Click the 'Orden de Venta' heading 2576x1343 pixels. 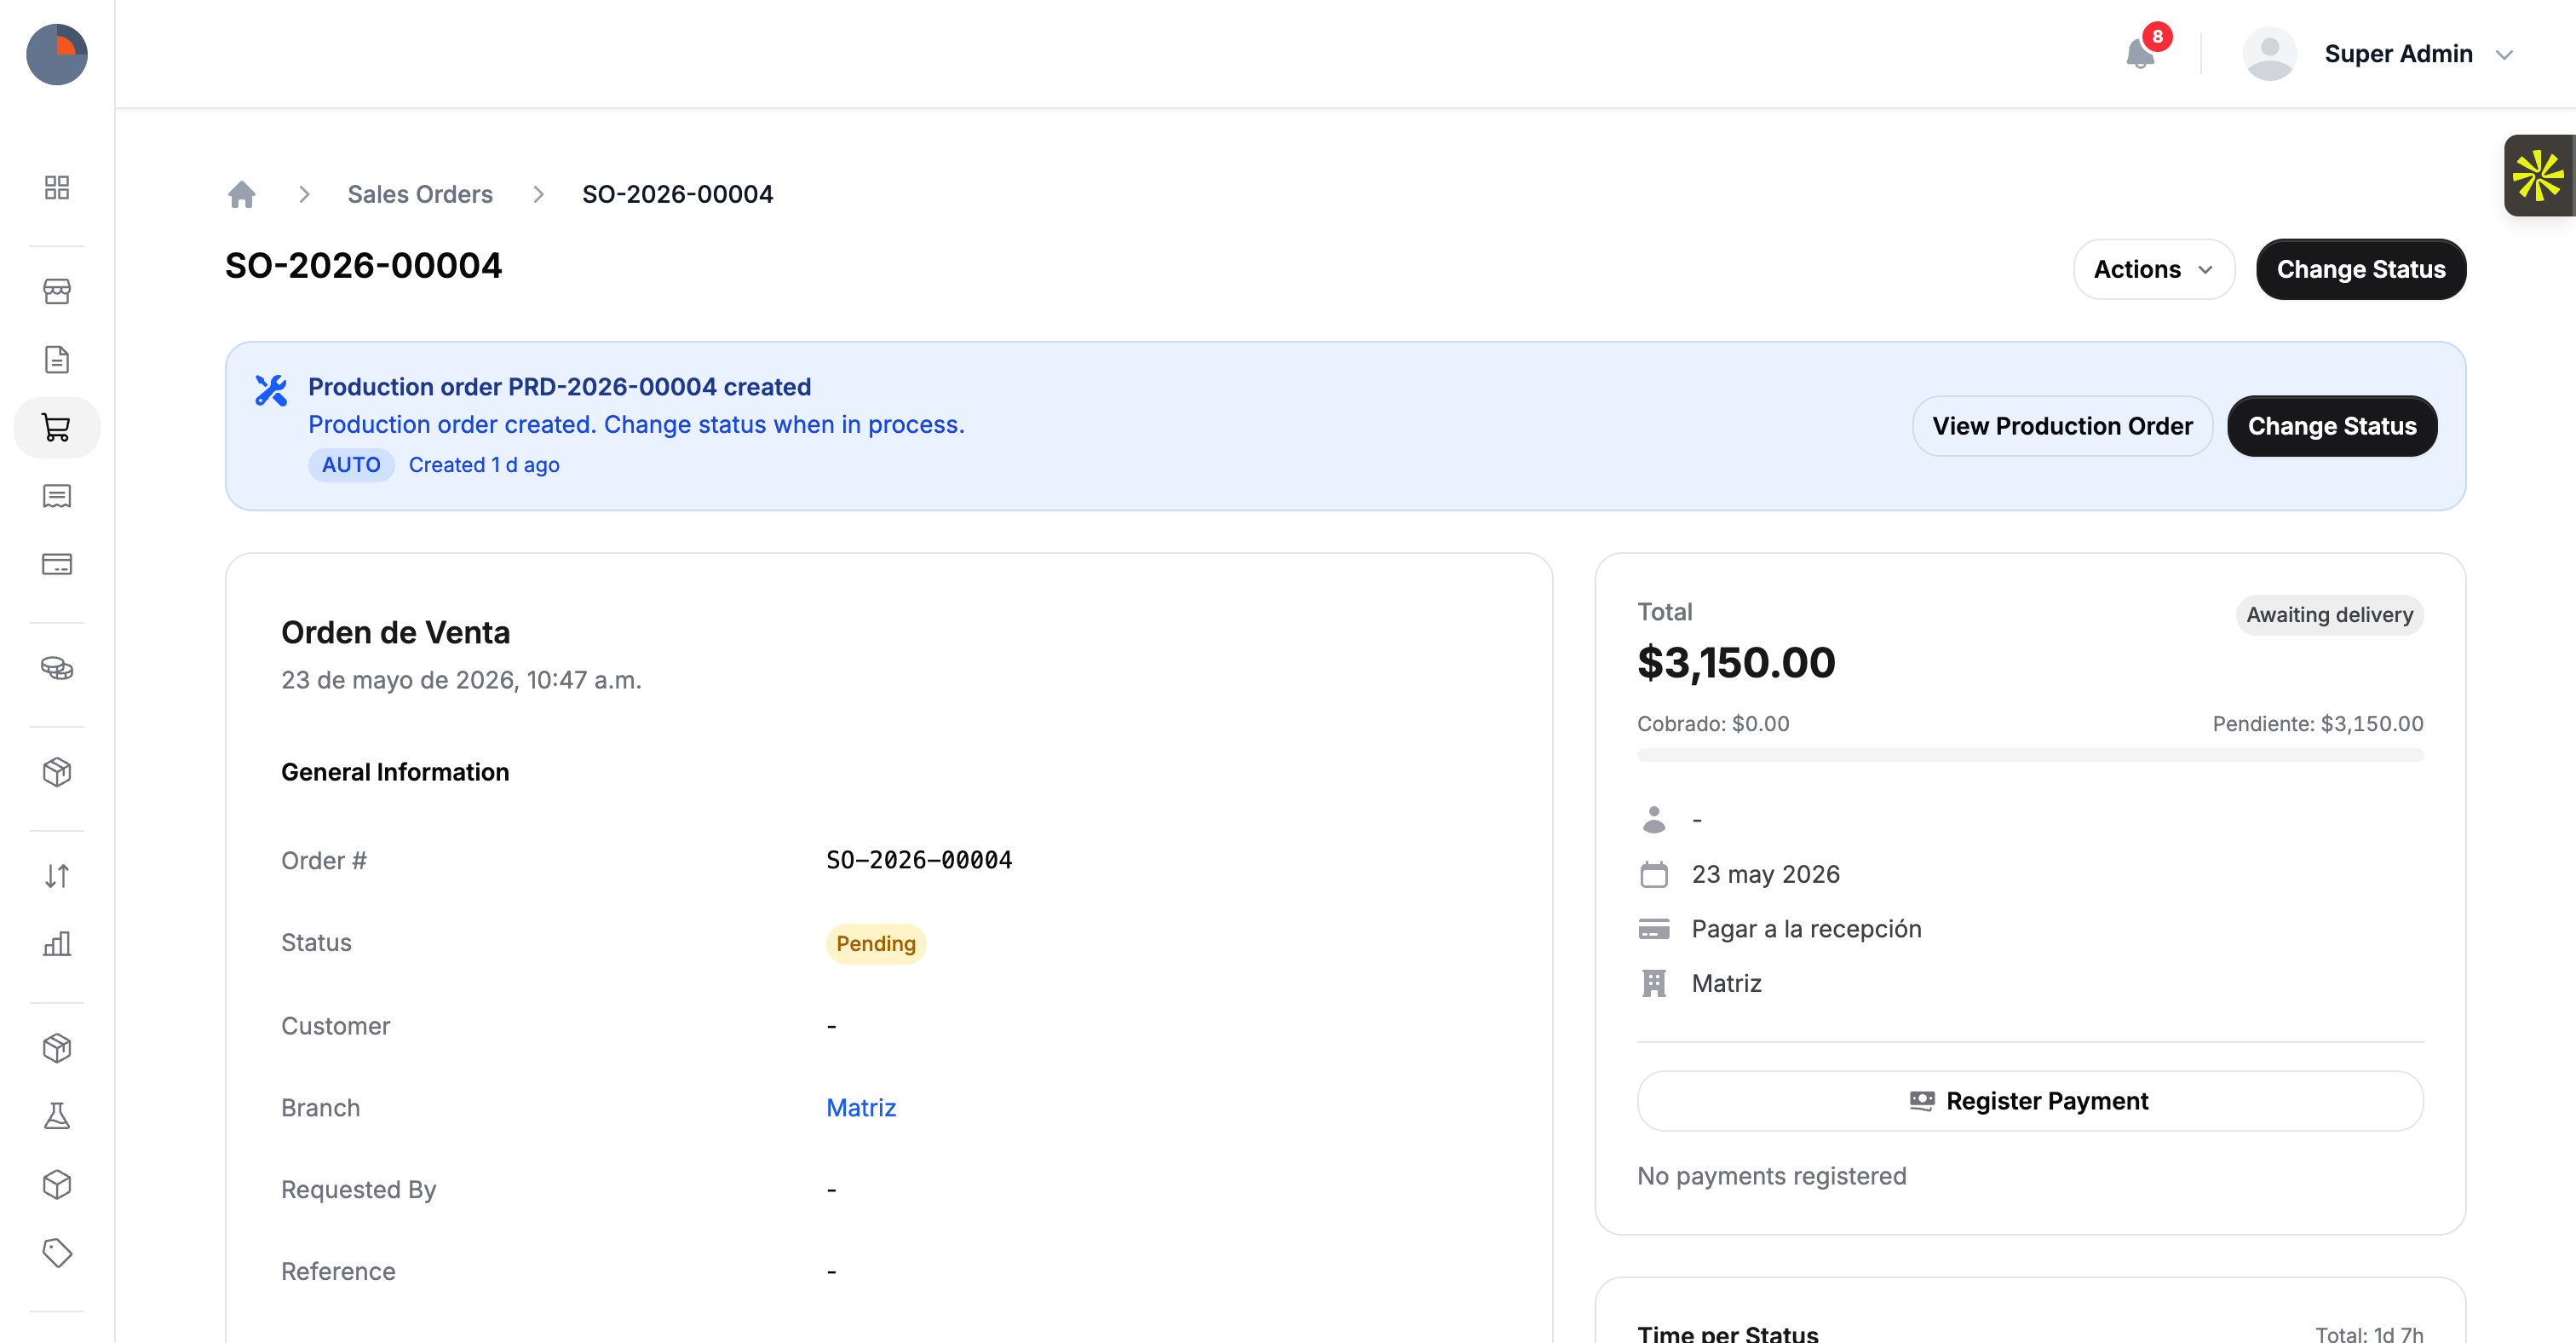coord(395,633)
